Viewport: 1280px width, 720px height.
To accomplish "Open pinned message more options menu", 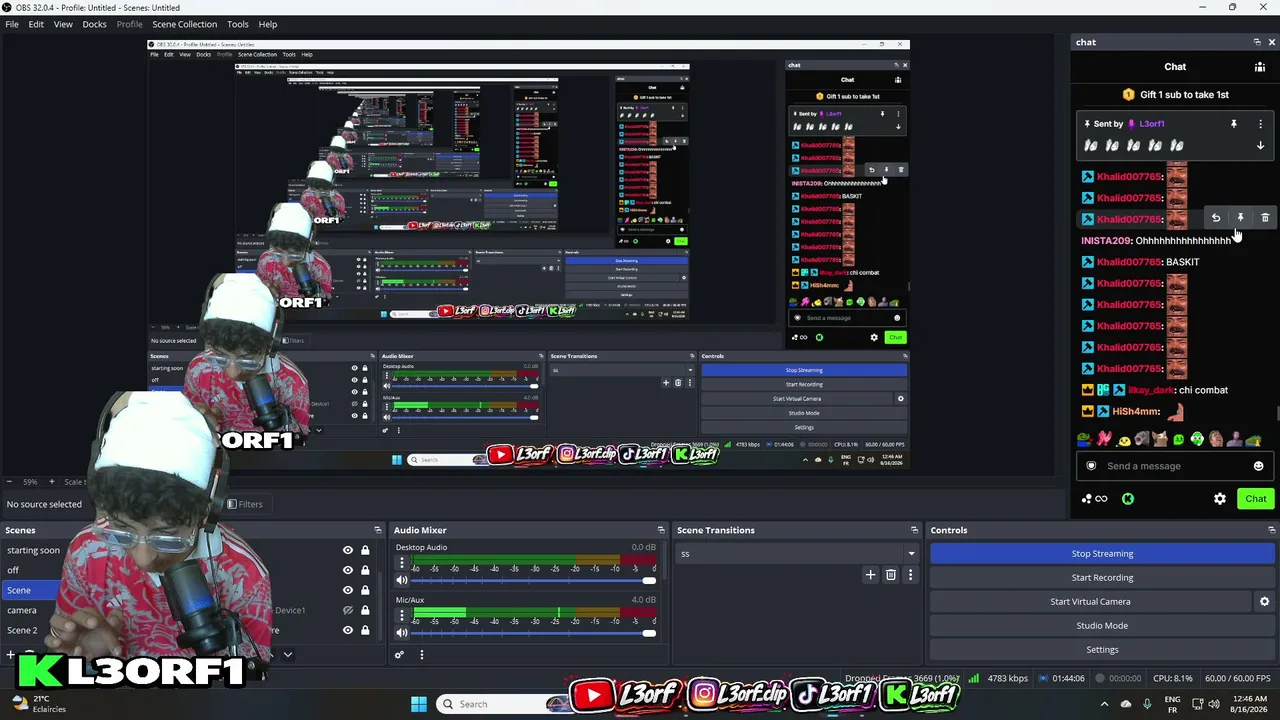I will coord(1260,124).
